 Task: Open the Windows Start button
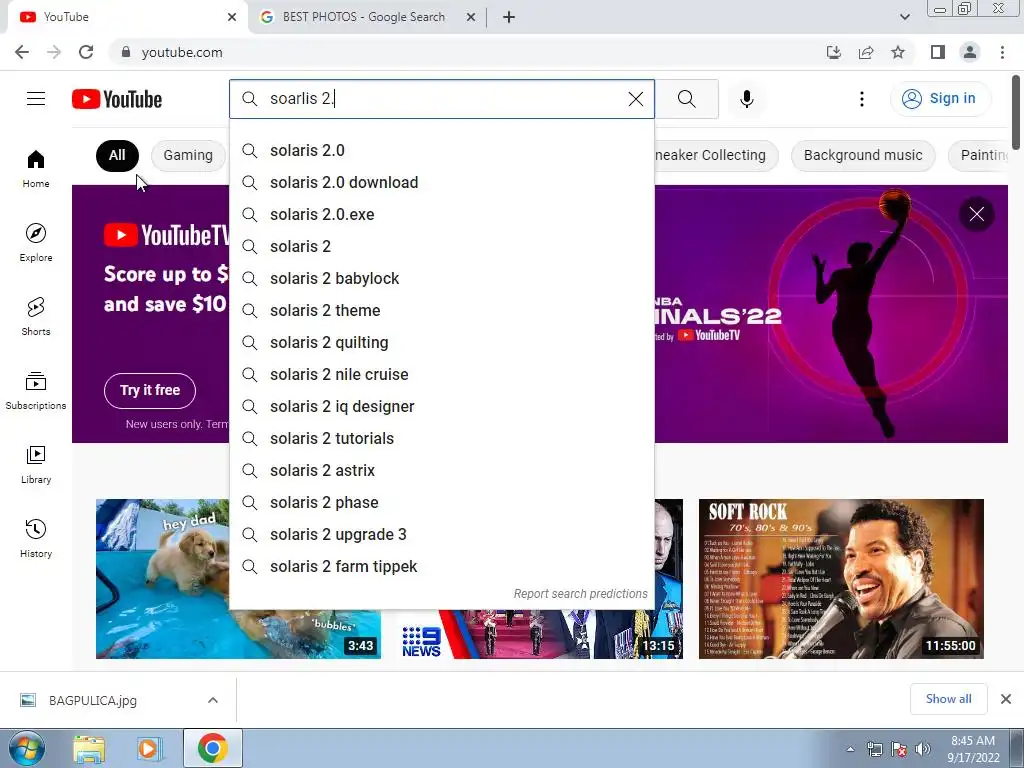click(x=27, y=749)
